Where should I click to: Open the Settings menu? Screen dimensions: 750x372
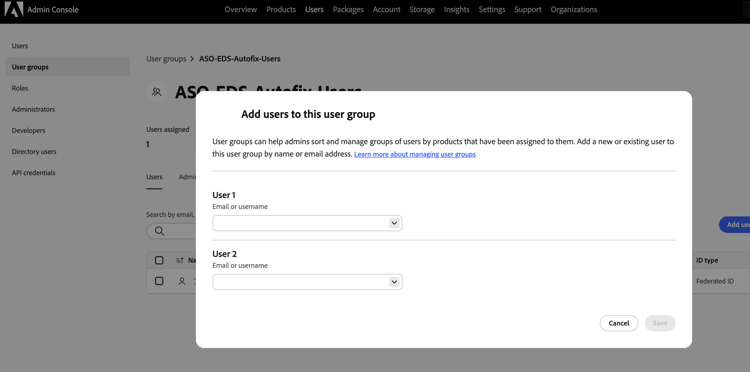[492, 10]
